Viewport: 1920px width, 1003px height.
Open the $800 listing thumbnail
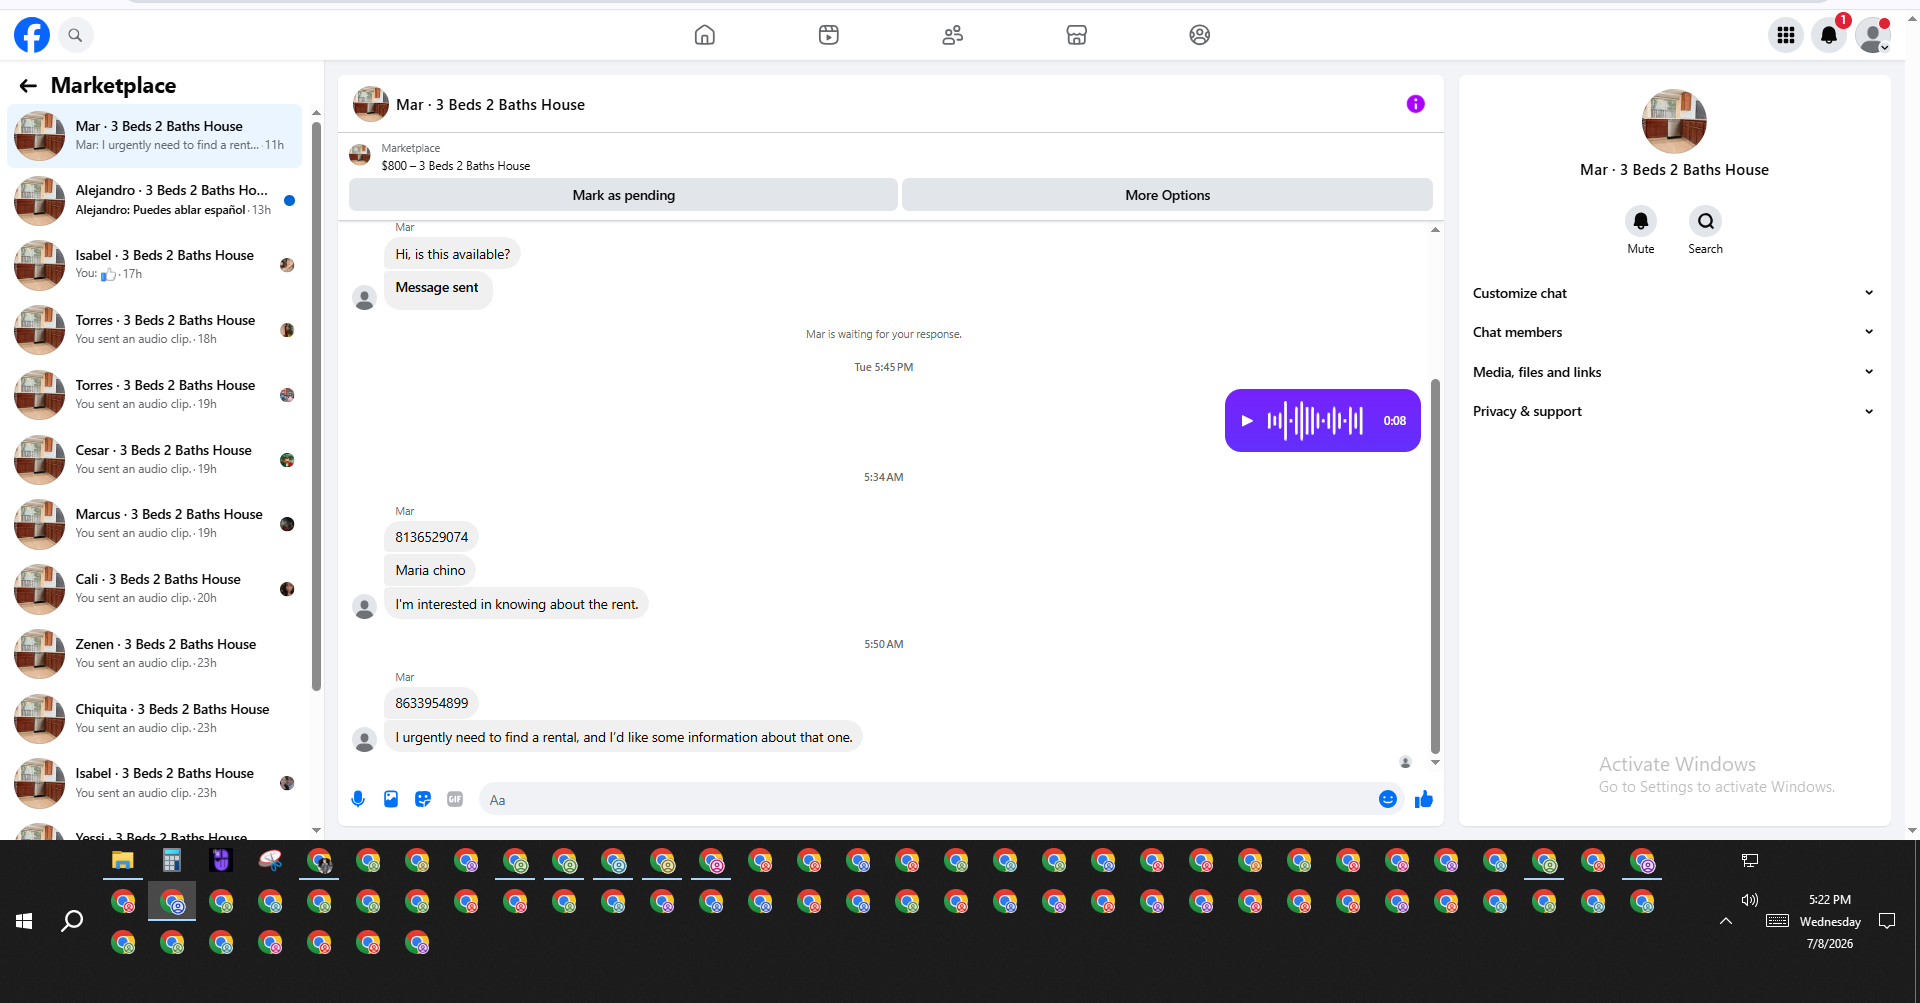coord(360,156)
